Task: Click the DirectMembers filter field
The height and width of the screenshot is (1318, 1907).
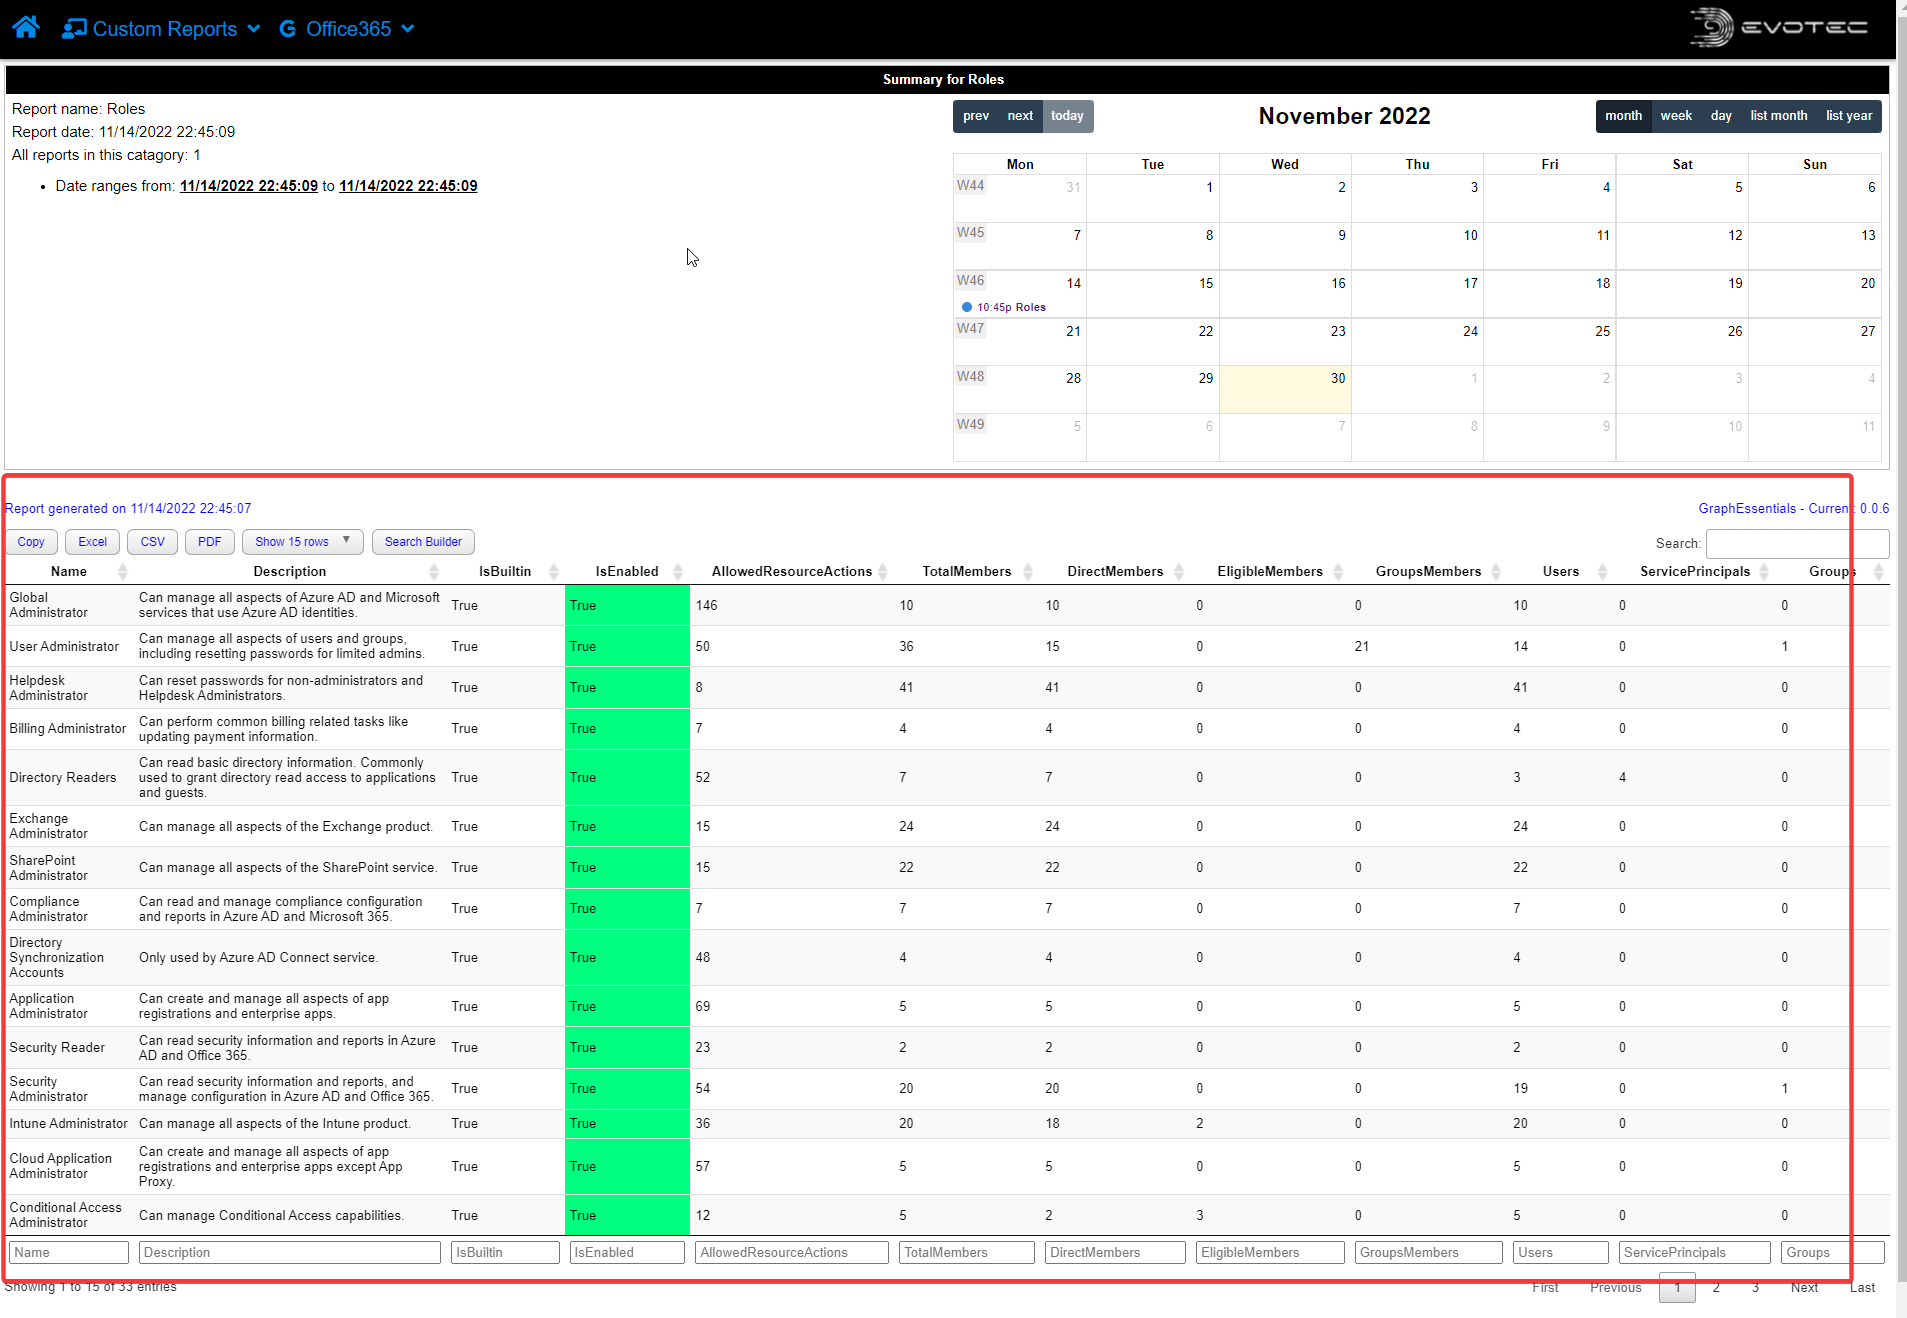Action: point(1115,1253)
